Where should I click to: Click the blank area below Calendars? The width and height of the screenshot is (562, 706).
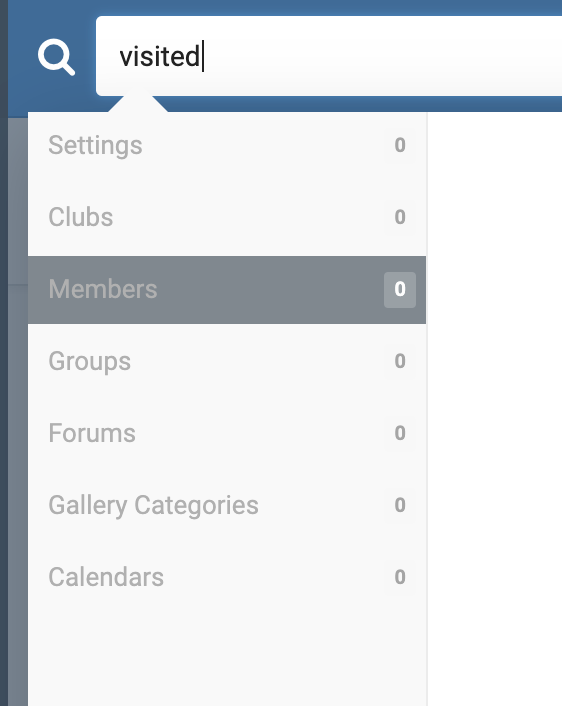(227, 660)
